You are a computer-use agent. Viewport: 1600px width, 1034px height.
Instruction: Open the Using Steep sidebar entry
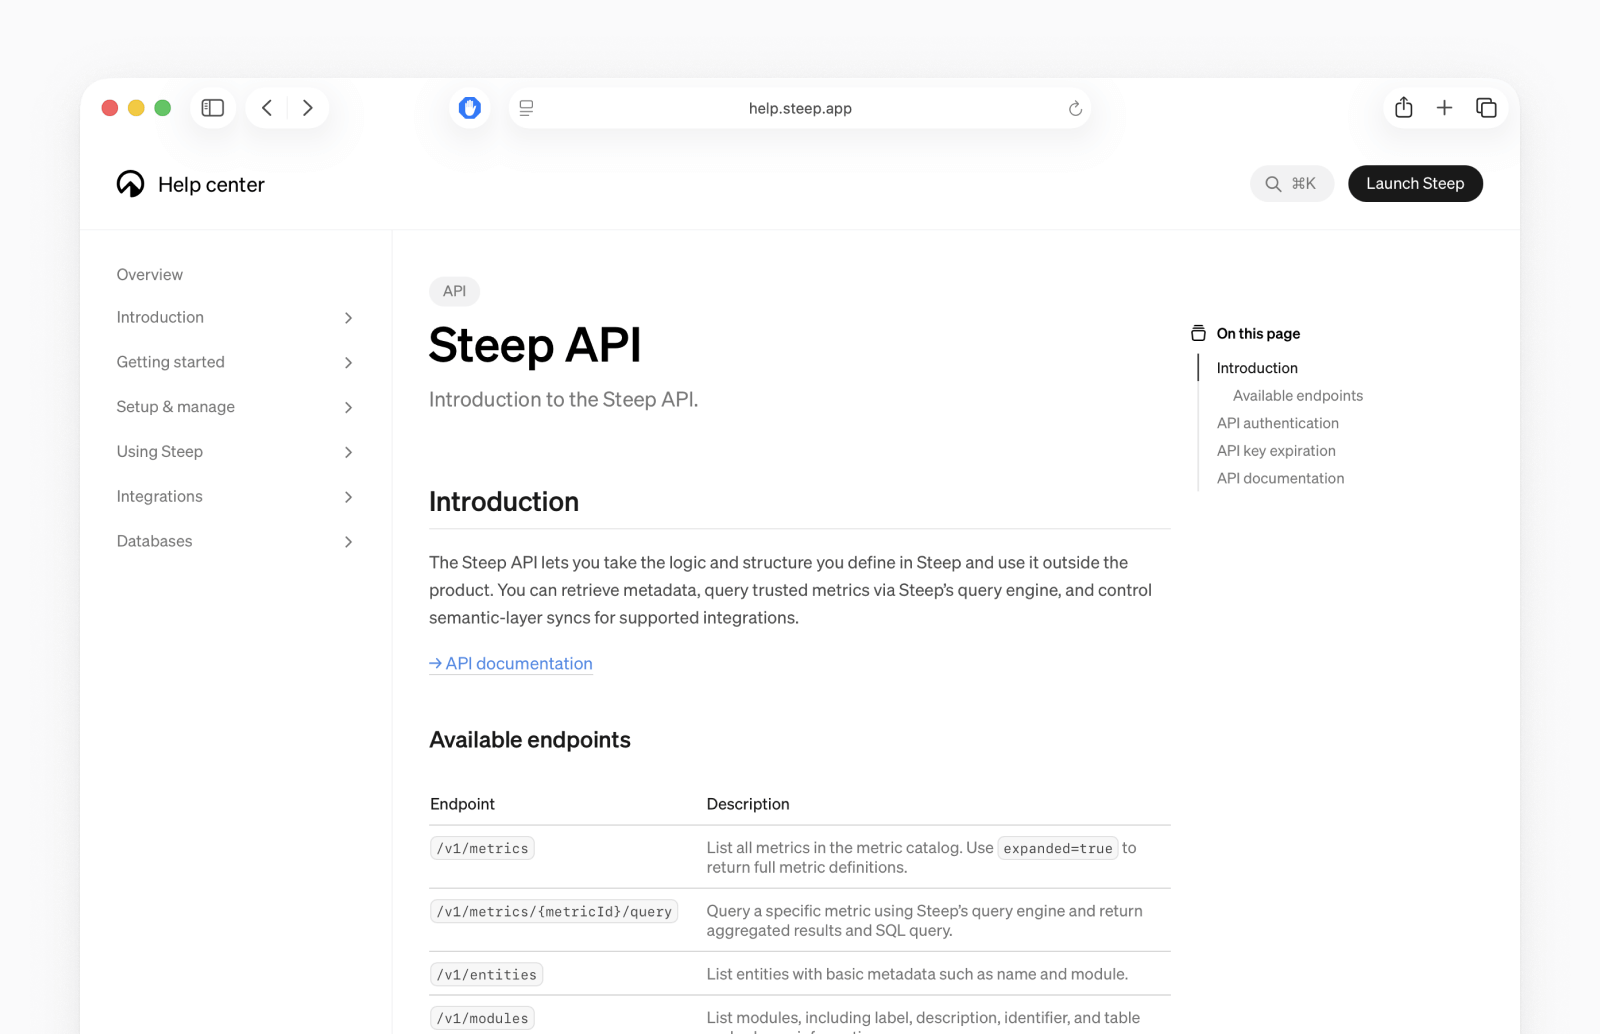[x=159, y=451]
